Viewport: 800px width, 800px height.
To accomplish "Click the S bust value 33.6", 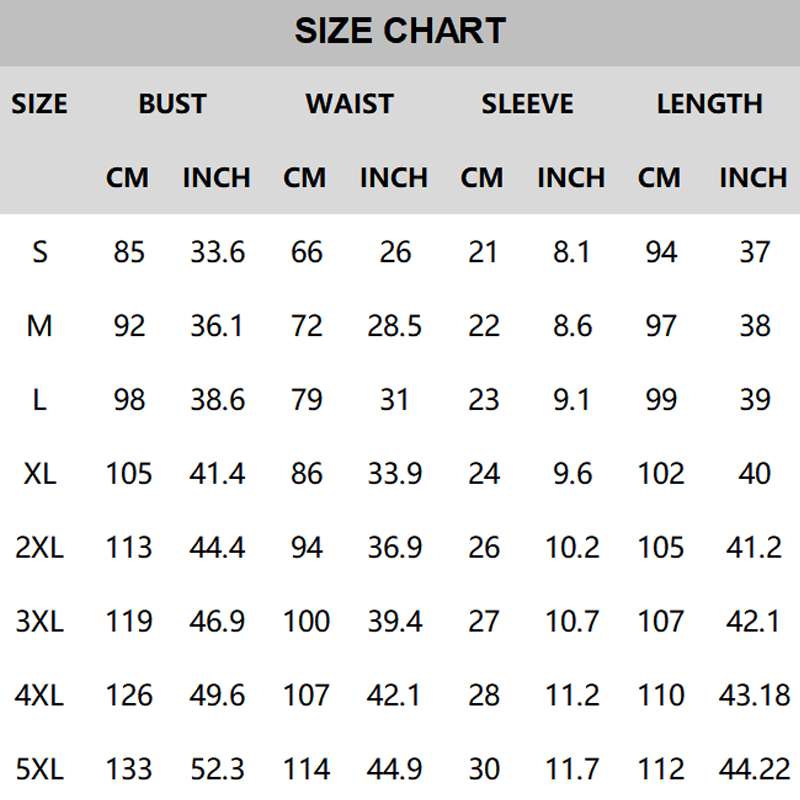I will tap(217, 252).
